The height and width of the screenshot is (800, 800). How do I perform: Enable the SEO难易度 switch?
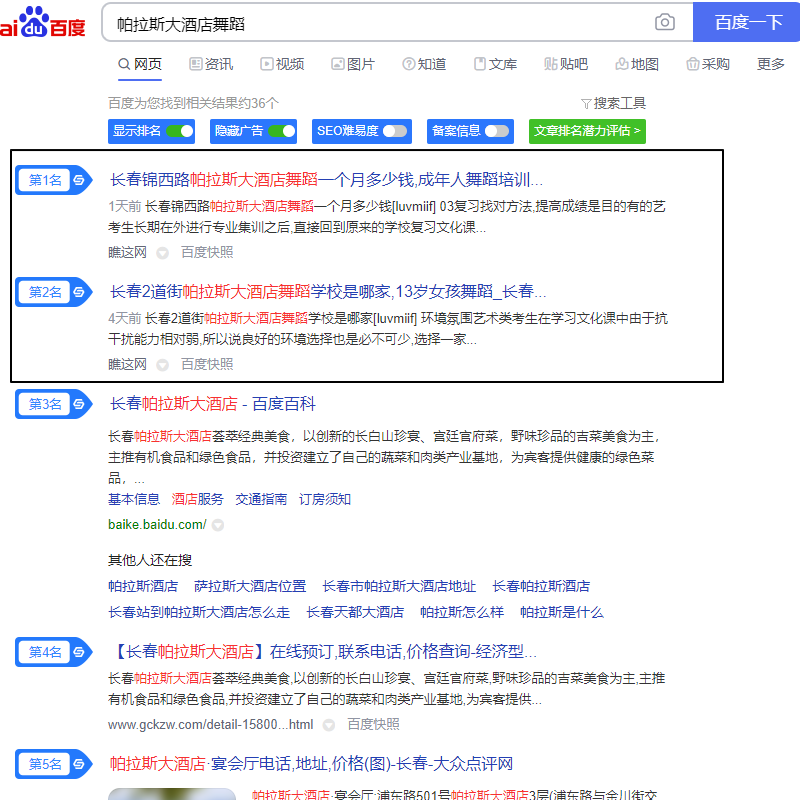pos(395,131)
